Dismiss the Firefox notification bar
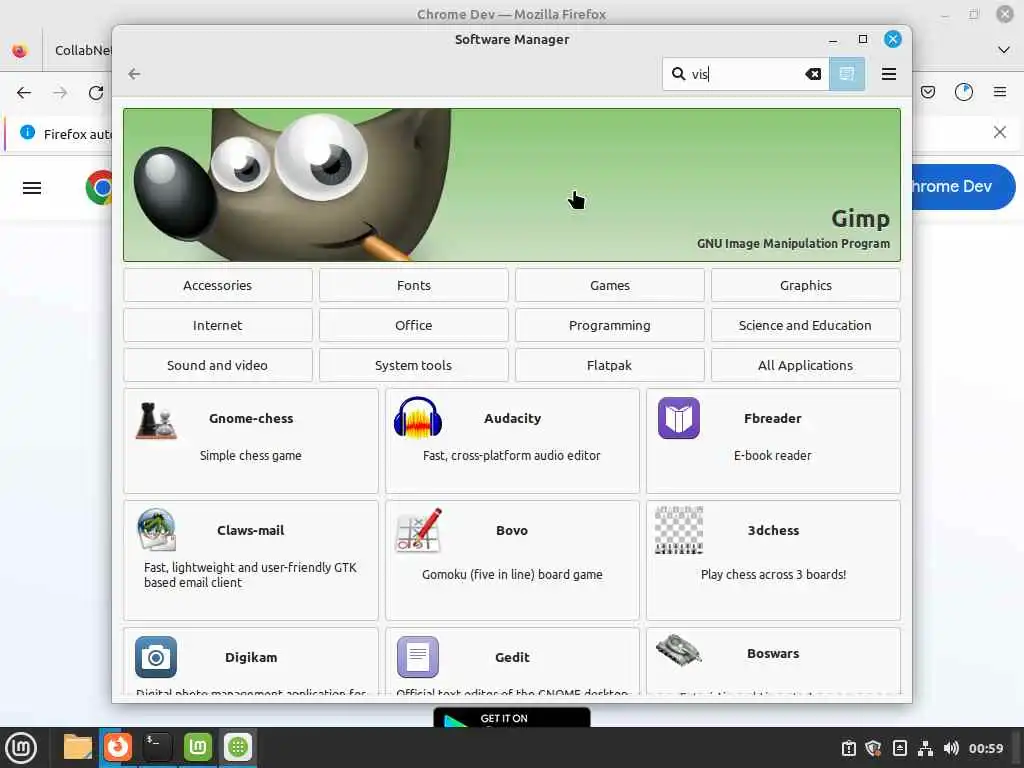Screen dimensions: 1024x768 [x=1000, y=132]
